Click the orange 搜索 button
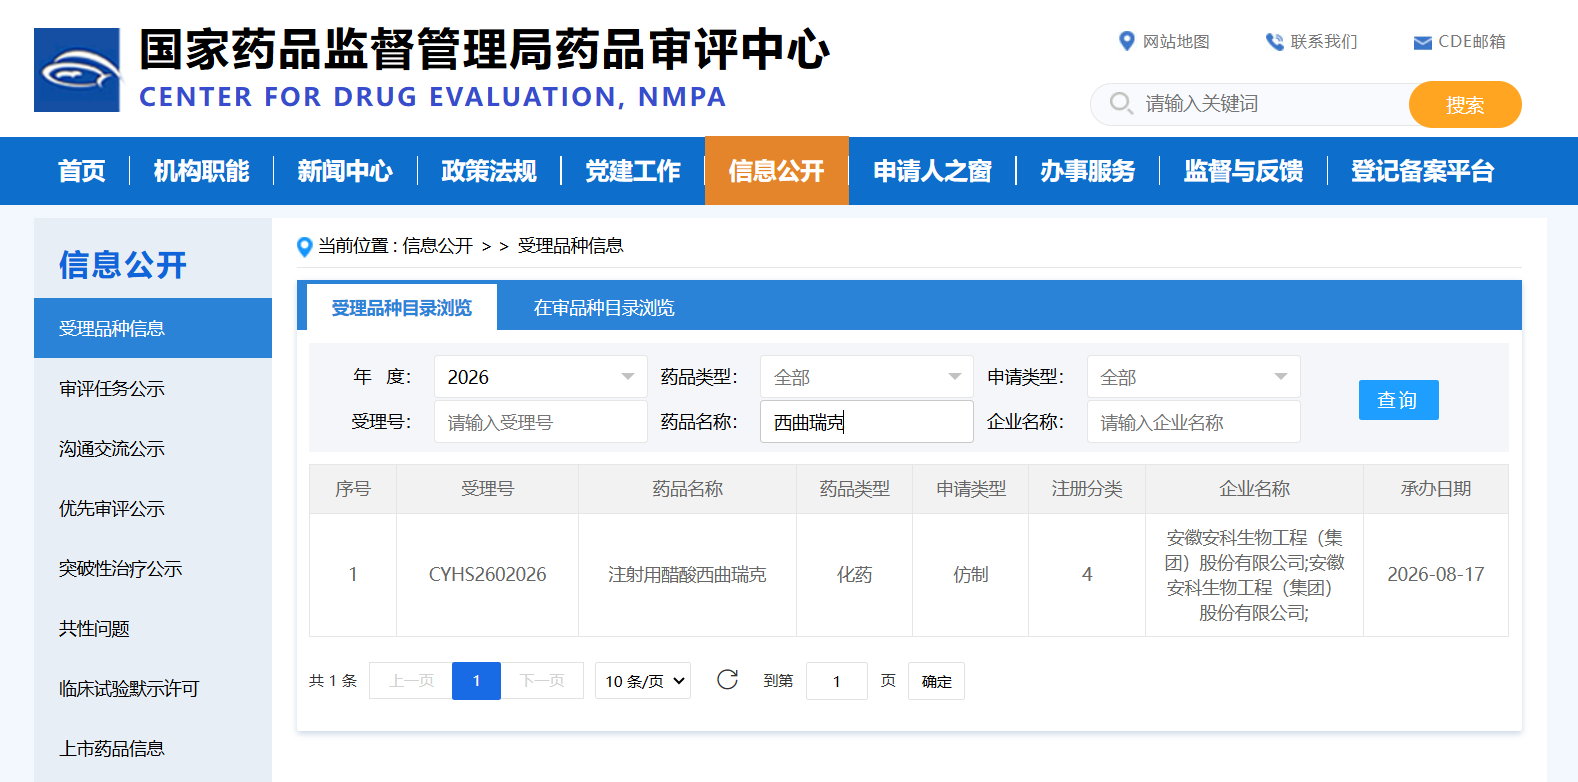This screenshot has width=1578, height=782. (x=1465, y=105)
